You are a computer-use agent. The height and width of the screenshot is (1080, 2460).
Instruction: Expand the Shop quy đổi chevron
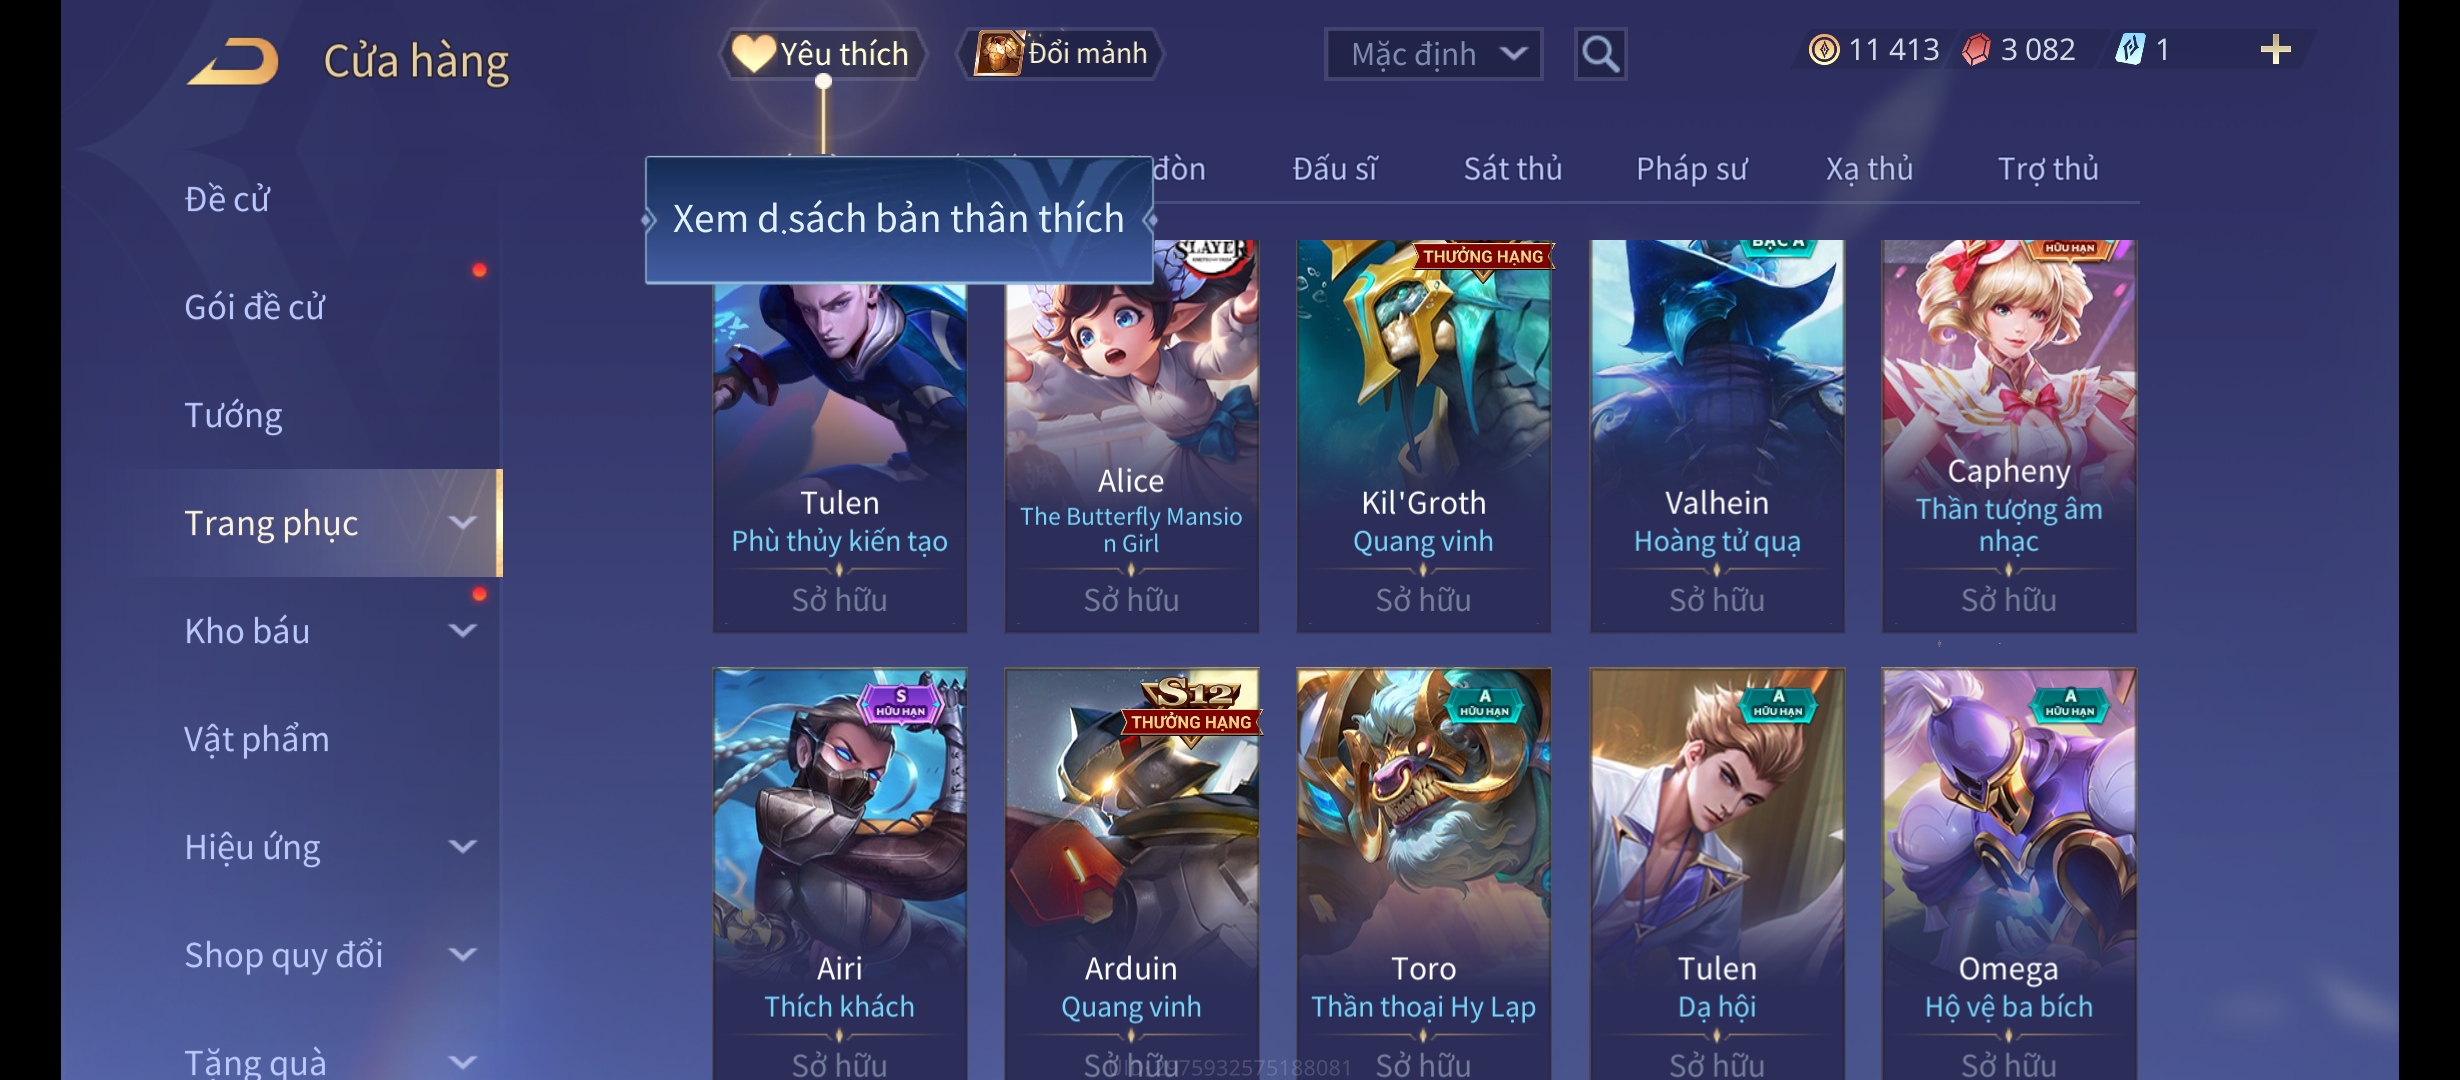[462, 954]
